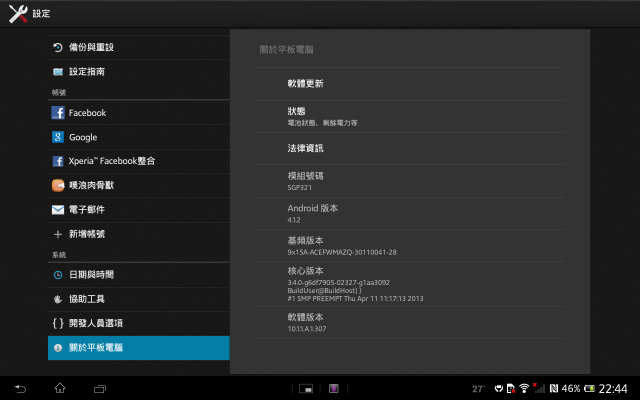Tap the Settings wrench icon in title bar

[18, 13]
